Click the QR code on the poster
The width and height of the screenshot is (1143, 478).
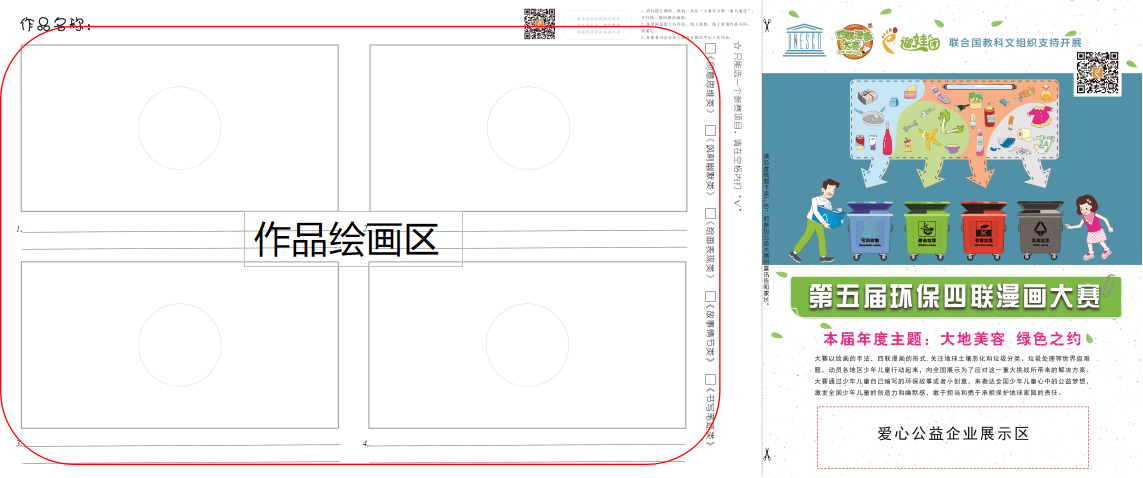click(1096, 73)
